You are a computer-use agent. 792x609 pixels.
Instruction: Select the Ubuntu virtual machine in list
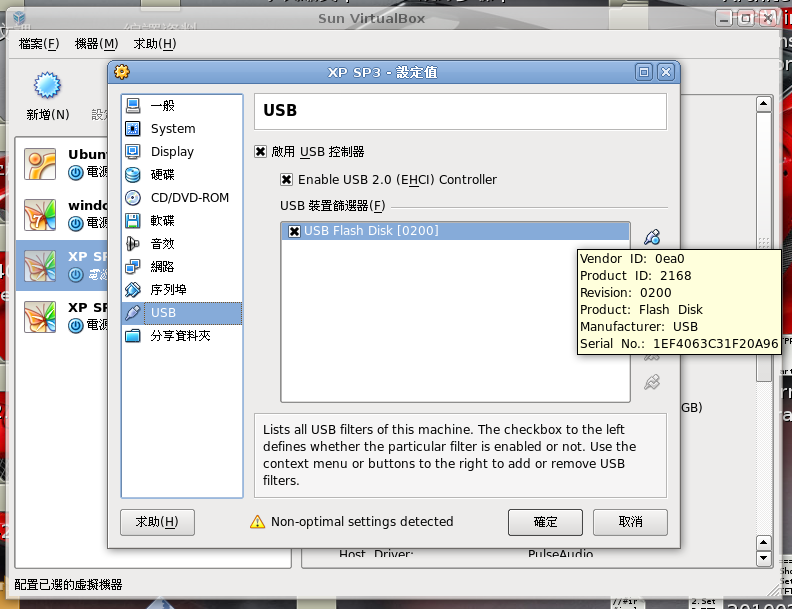pos(64,164)
